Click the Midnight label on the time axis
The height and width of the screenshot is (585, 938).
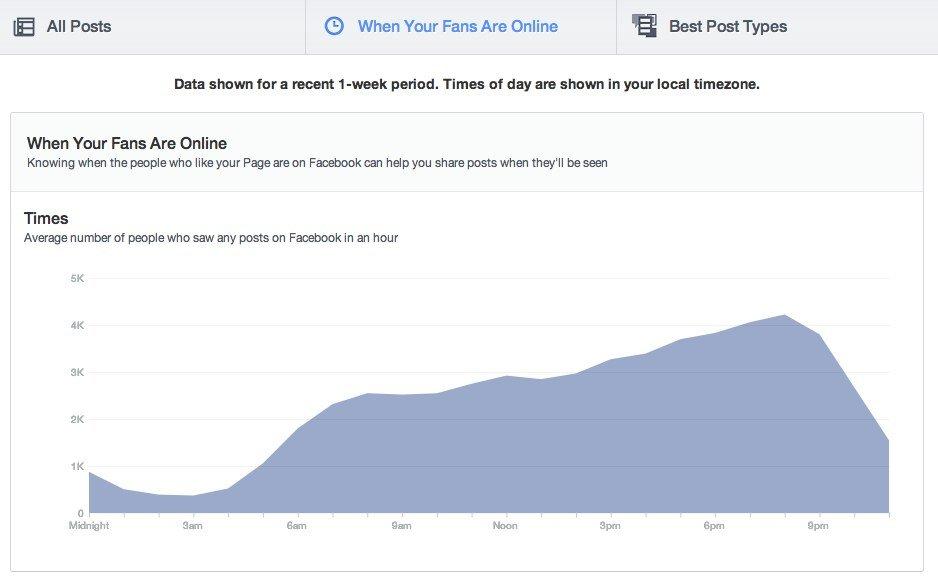point(89,526)
